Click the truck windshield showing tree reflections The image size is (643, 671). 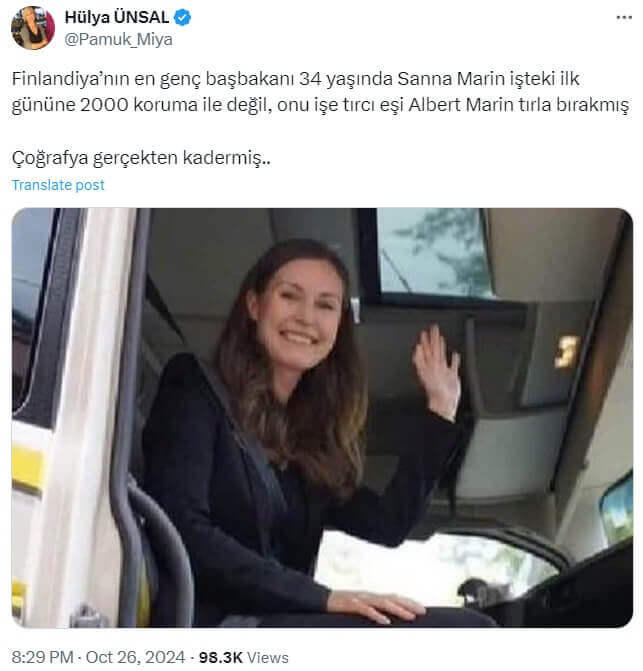click(x=433, y=252)
